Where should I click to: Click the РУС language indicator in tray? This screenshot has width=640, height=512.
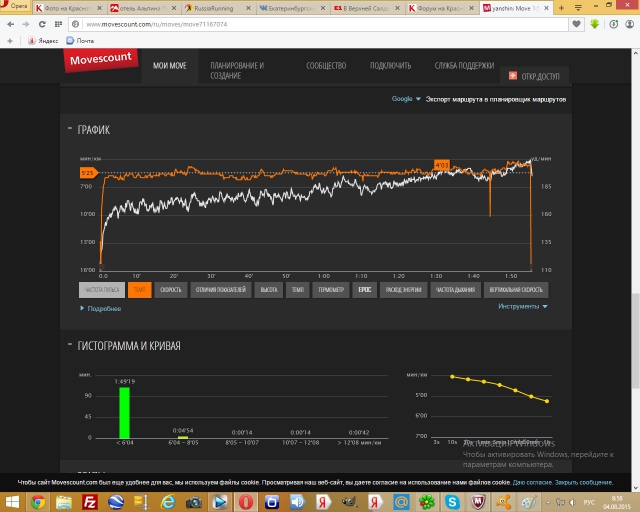coord(589,502)
